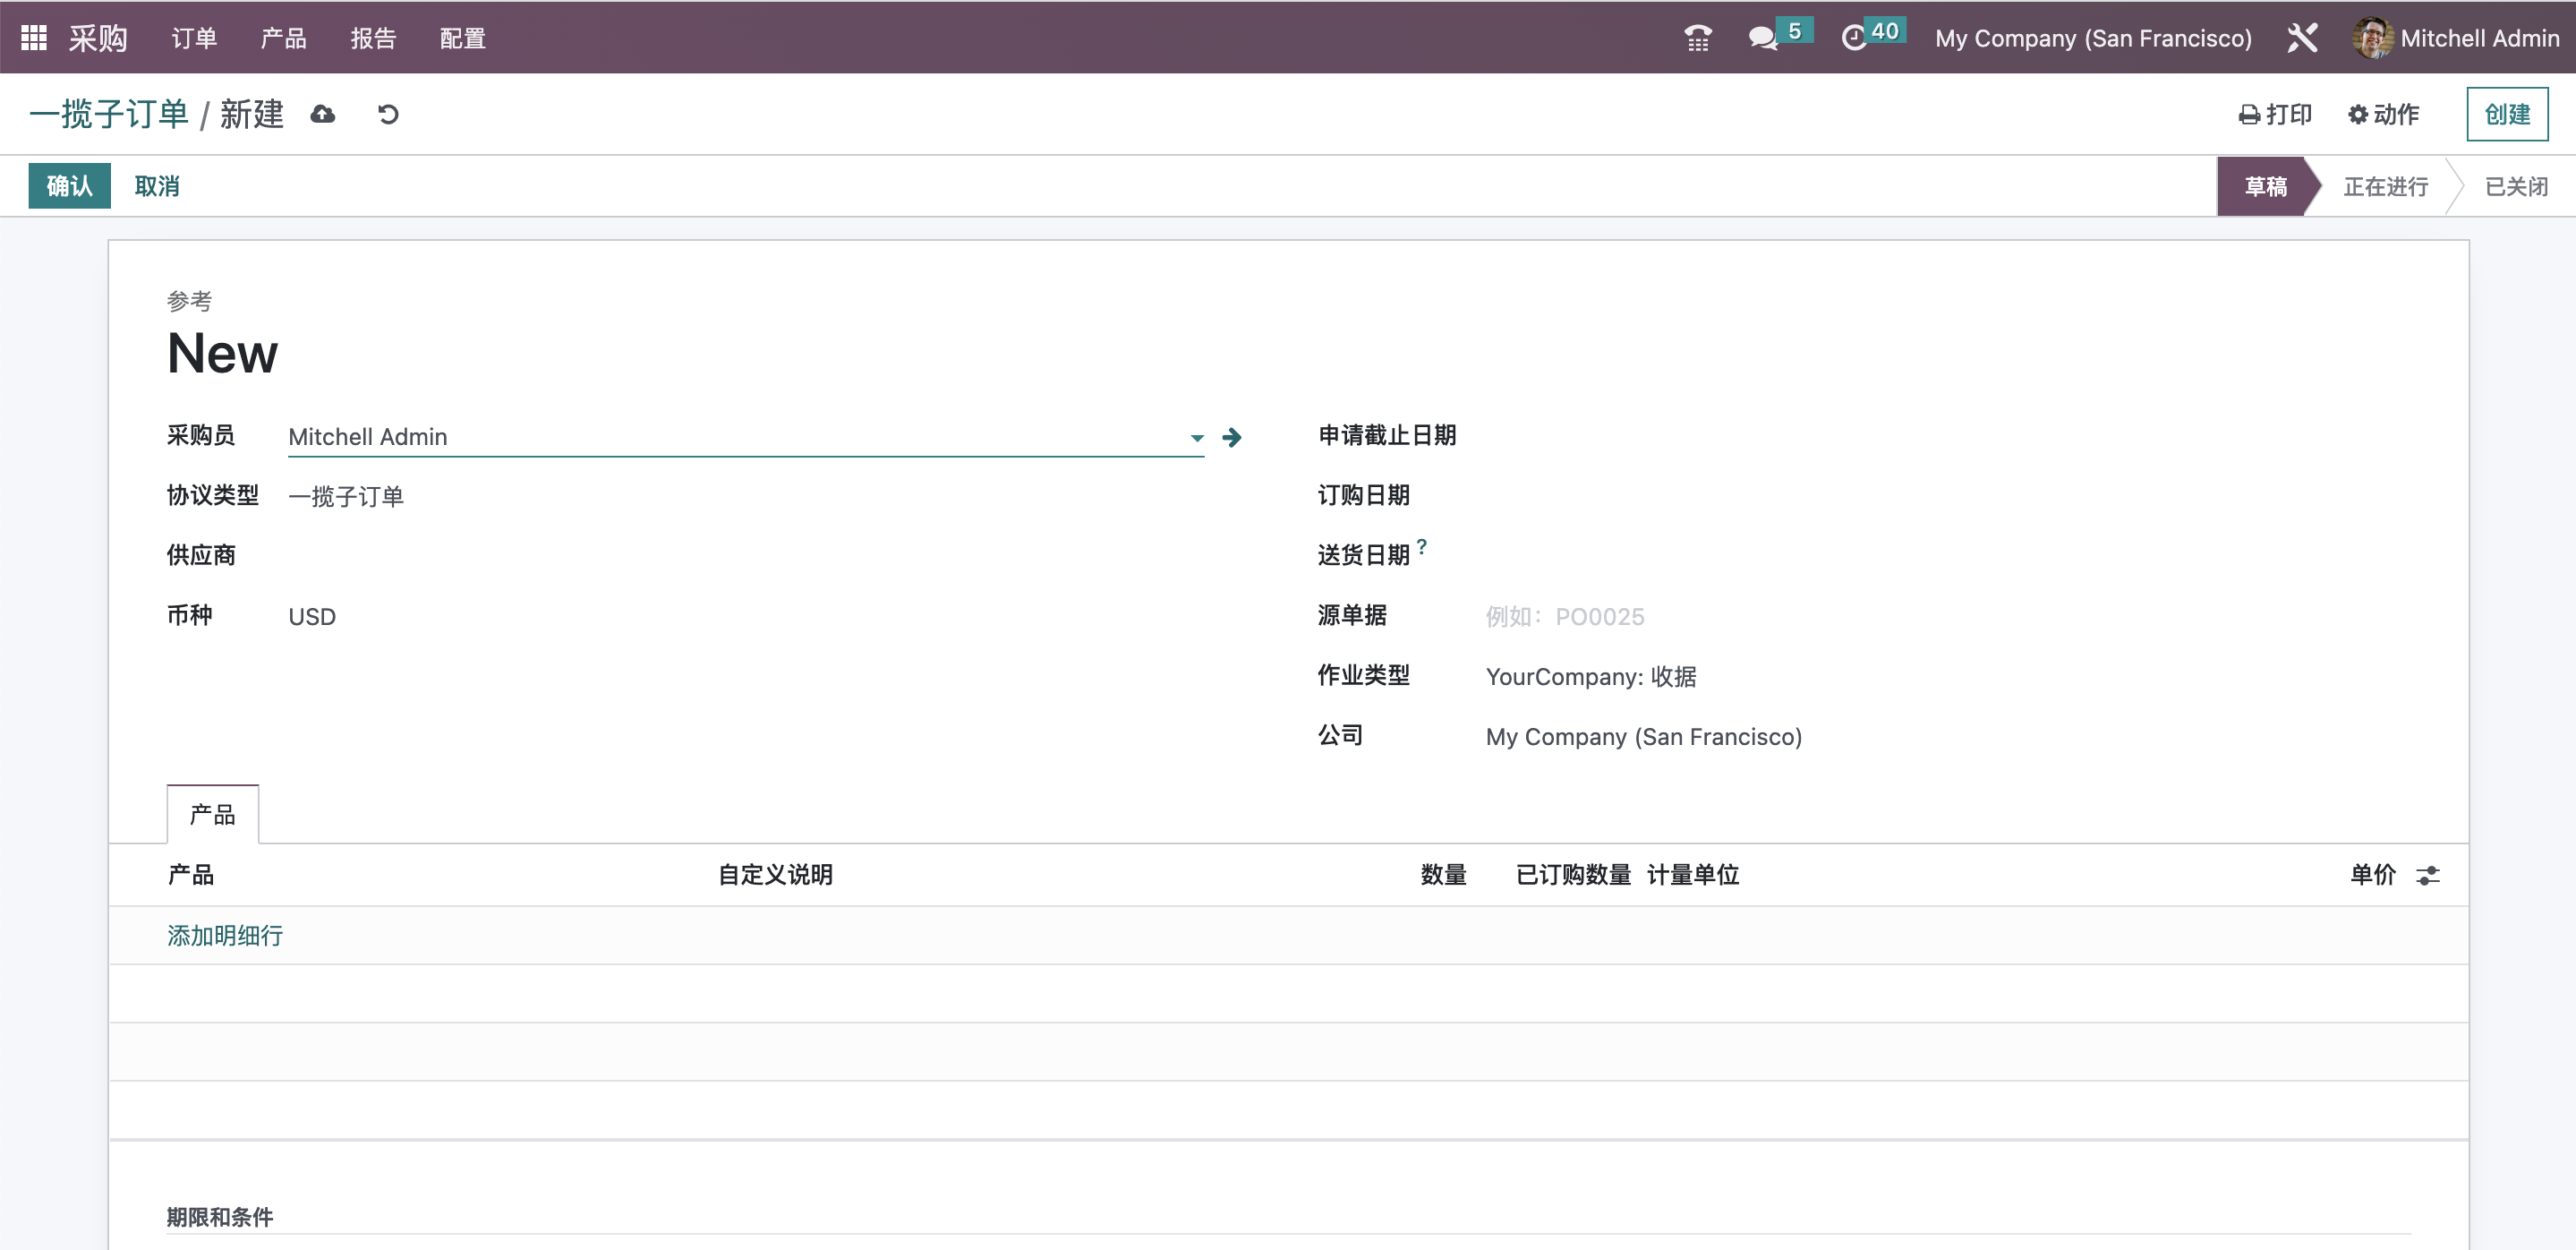2576x1250 pixels.
Task: Open the activities clock icon showing 40
Action: pos(1857,37)
